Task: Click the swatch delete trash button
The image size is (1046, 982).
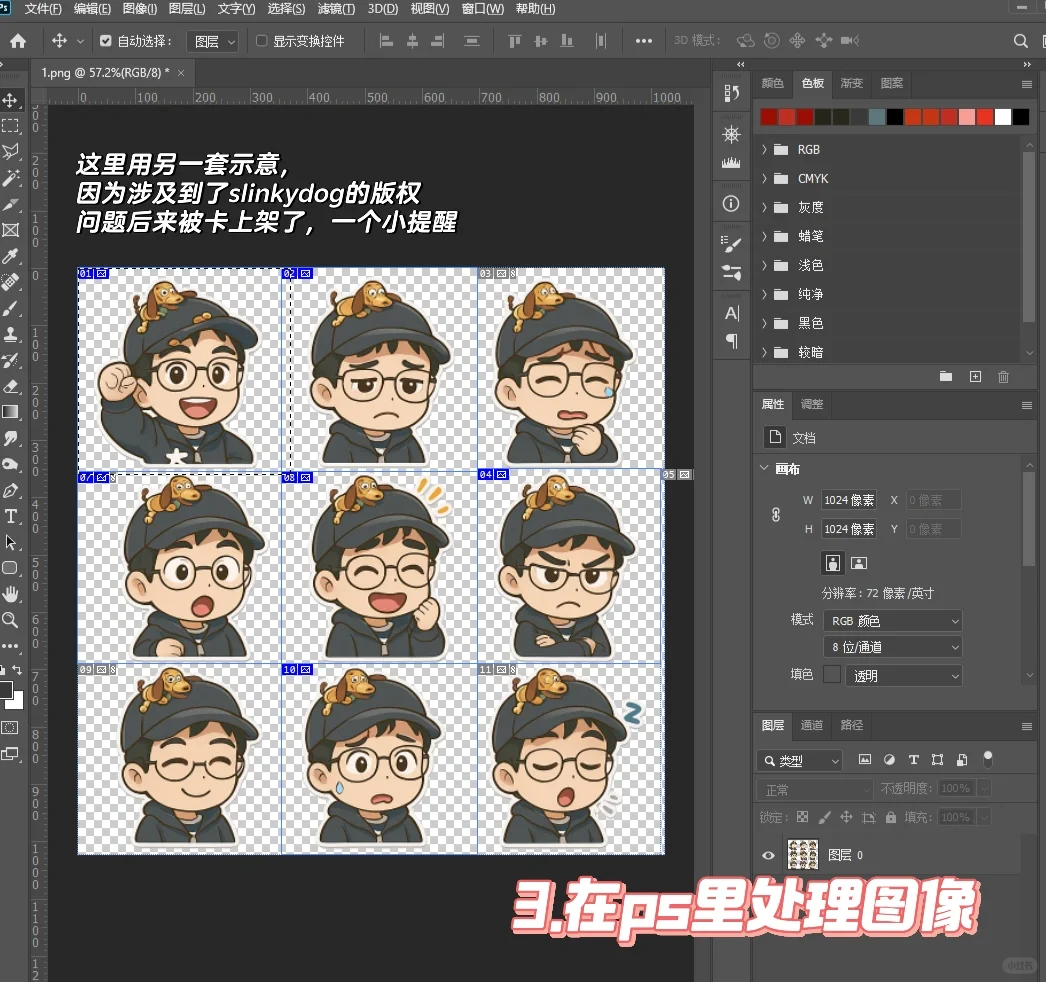Action: [x=1005, y=376]
